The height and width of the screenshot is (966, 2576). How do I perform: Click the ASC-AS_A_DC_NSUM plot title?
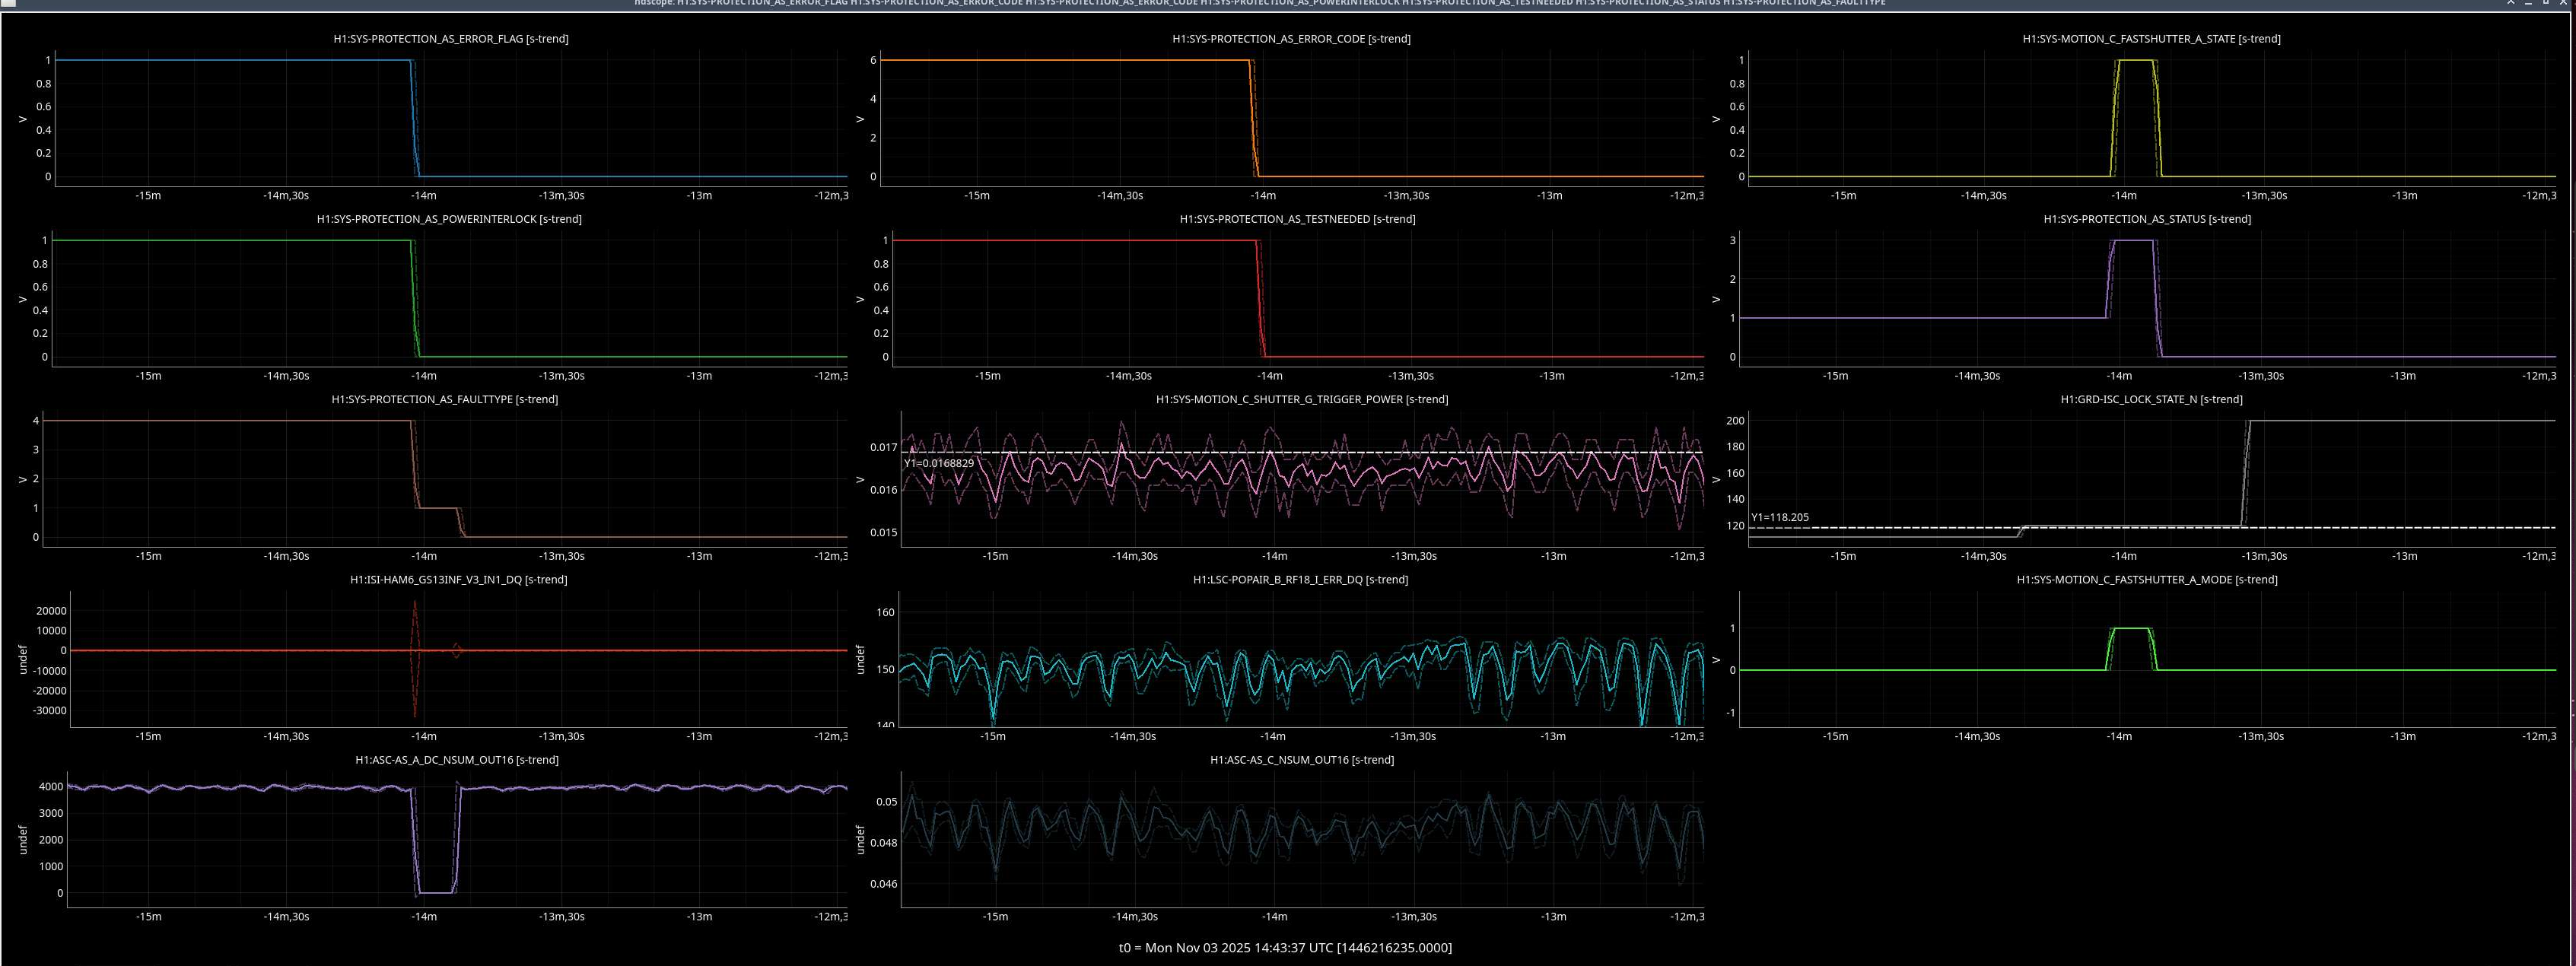tap(457, 760)
